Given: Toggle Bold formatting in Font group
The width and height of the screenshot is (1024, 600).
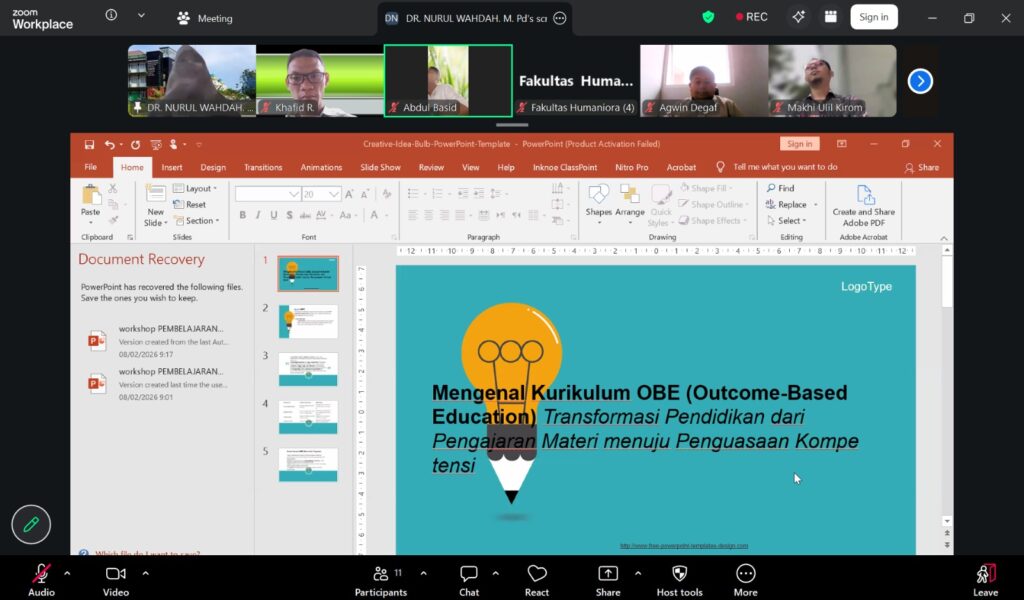Looking at the screenshot, I should coord(242,215).
